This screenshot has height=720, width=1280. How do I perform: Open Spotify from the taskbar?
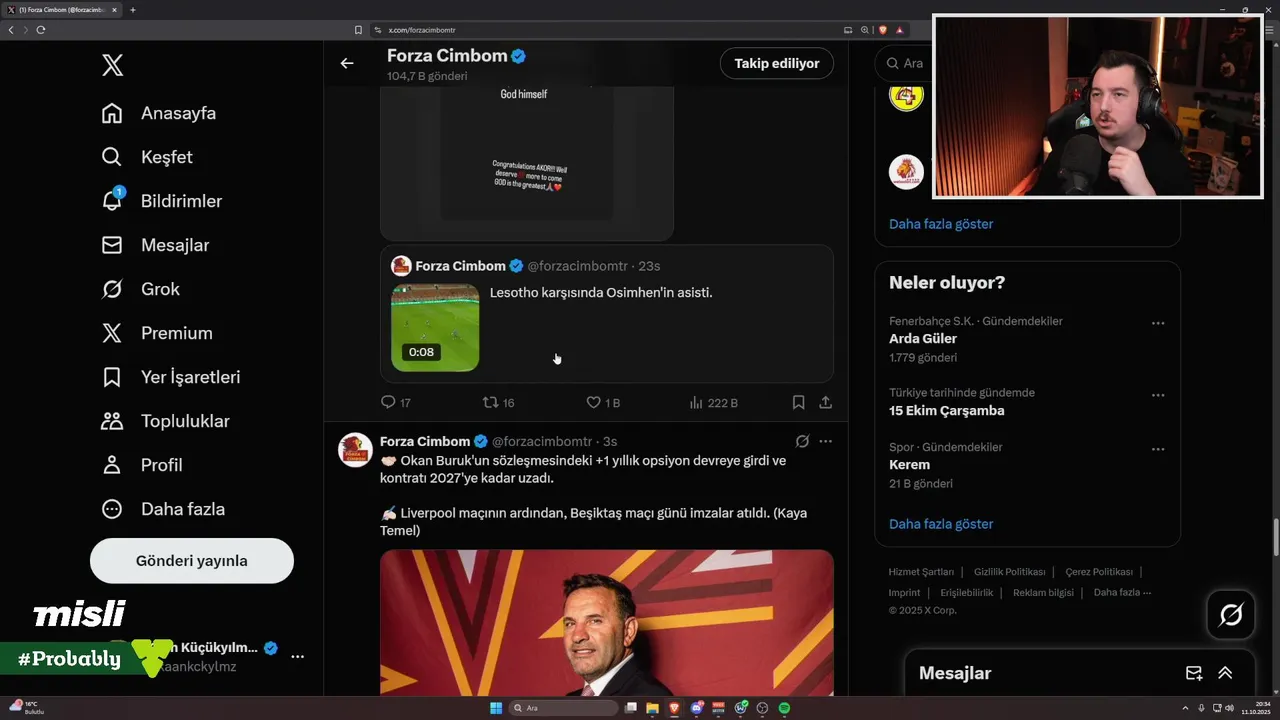785,708
